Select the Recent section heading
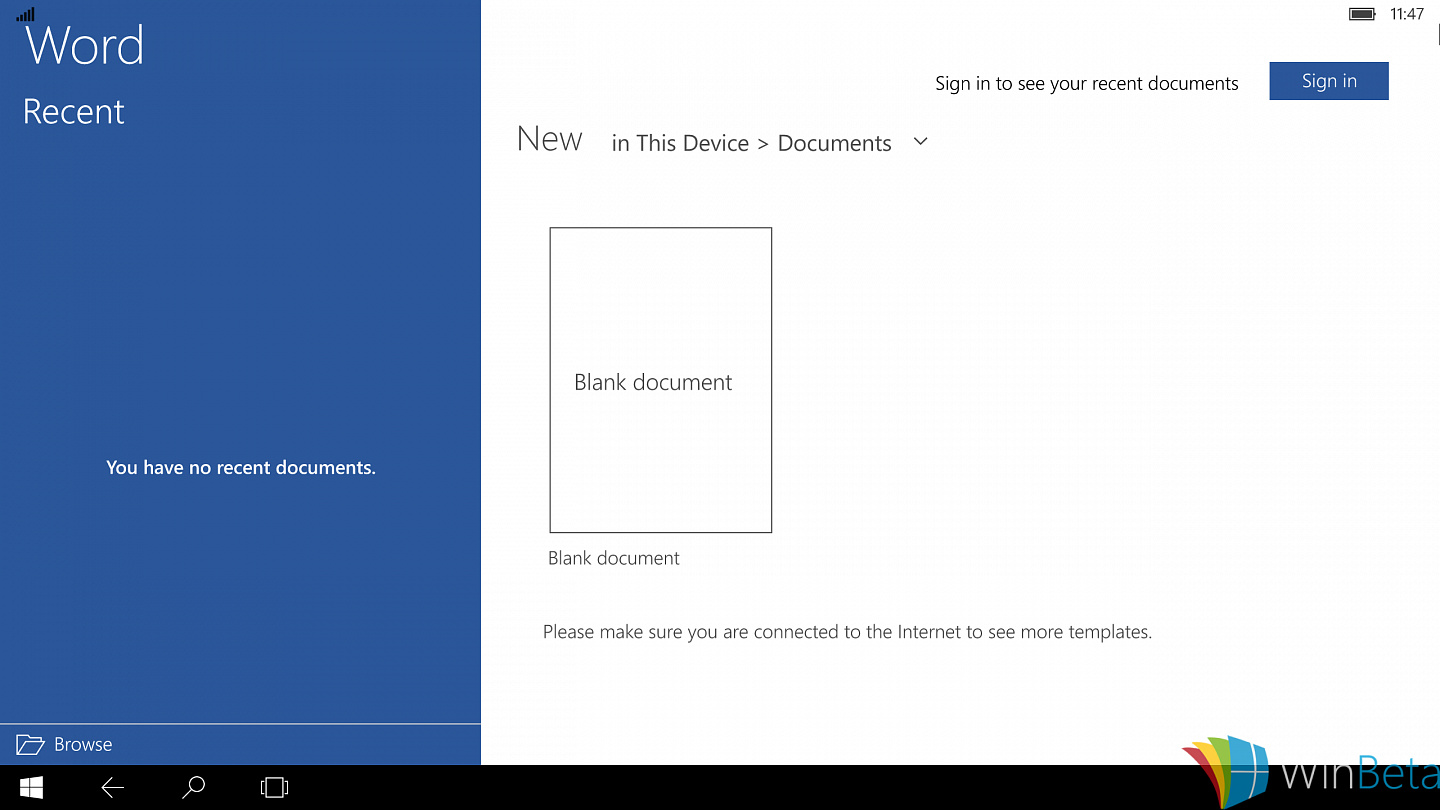1440x810 pixels. [74, 111]
